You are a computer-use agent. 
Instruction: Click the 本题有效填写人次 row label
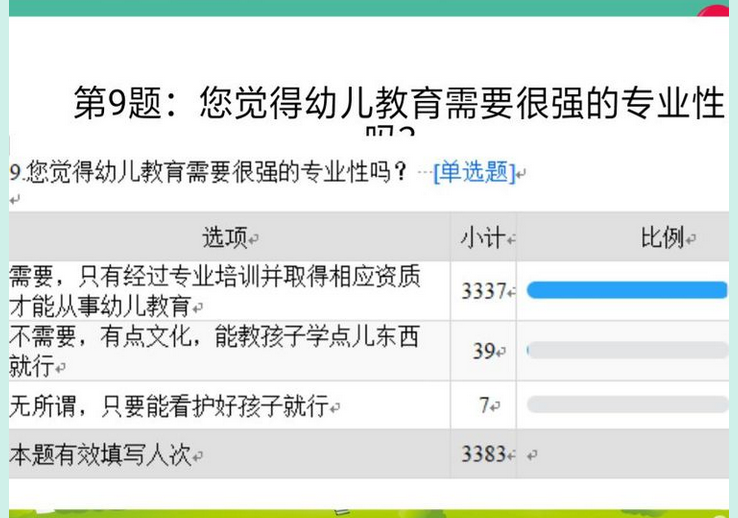point(100,454)
